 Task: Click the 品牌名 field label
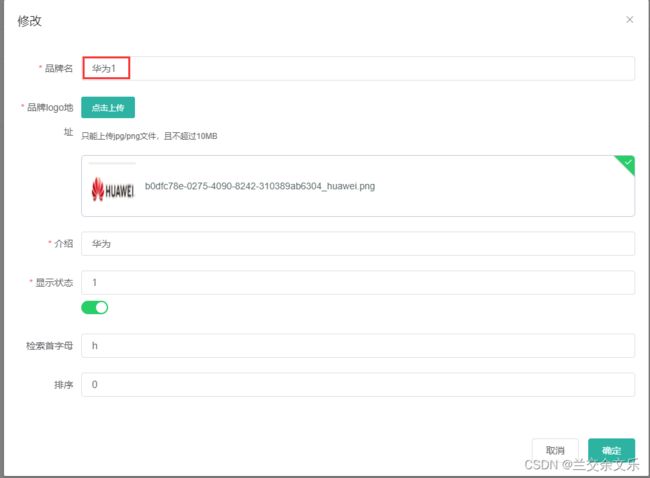tap(58, 68)
